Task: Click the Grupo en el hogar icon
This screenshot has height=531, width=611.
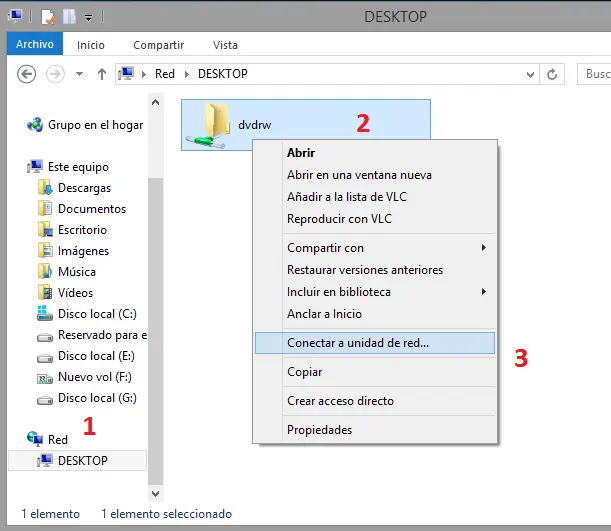Action: (x=35, y=125)
